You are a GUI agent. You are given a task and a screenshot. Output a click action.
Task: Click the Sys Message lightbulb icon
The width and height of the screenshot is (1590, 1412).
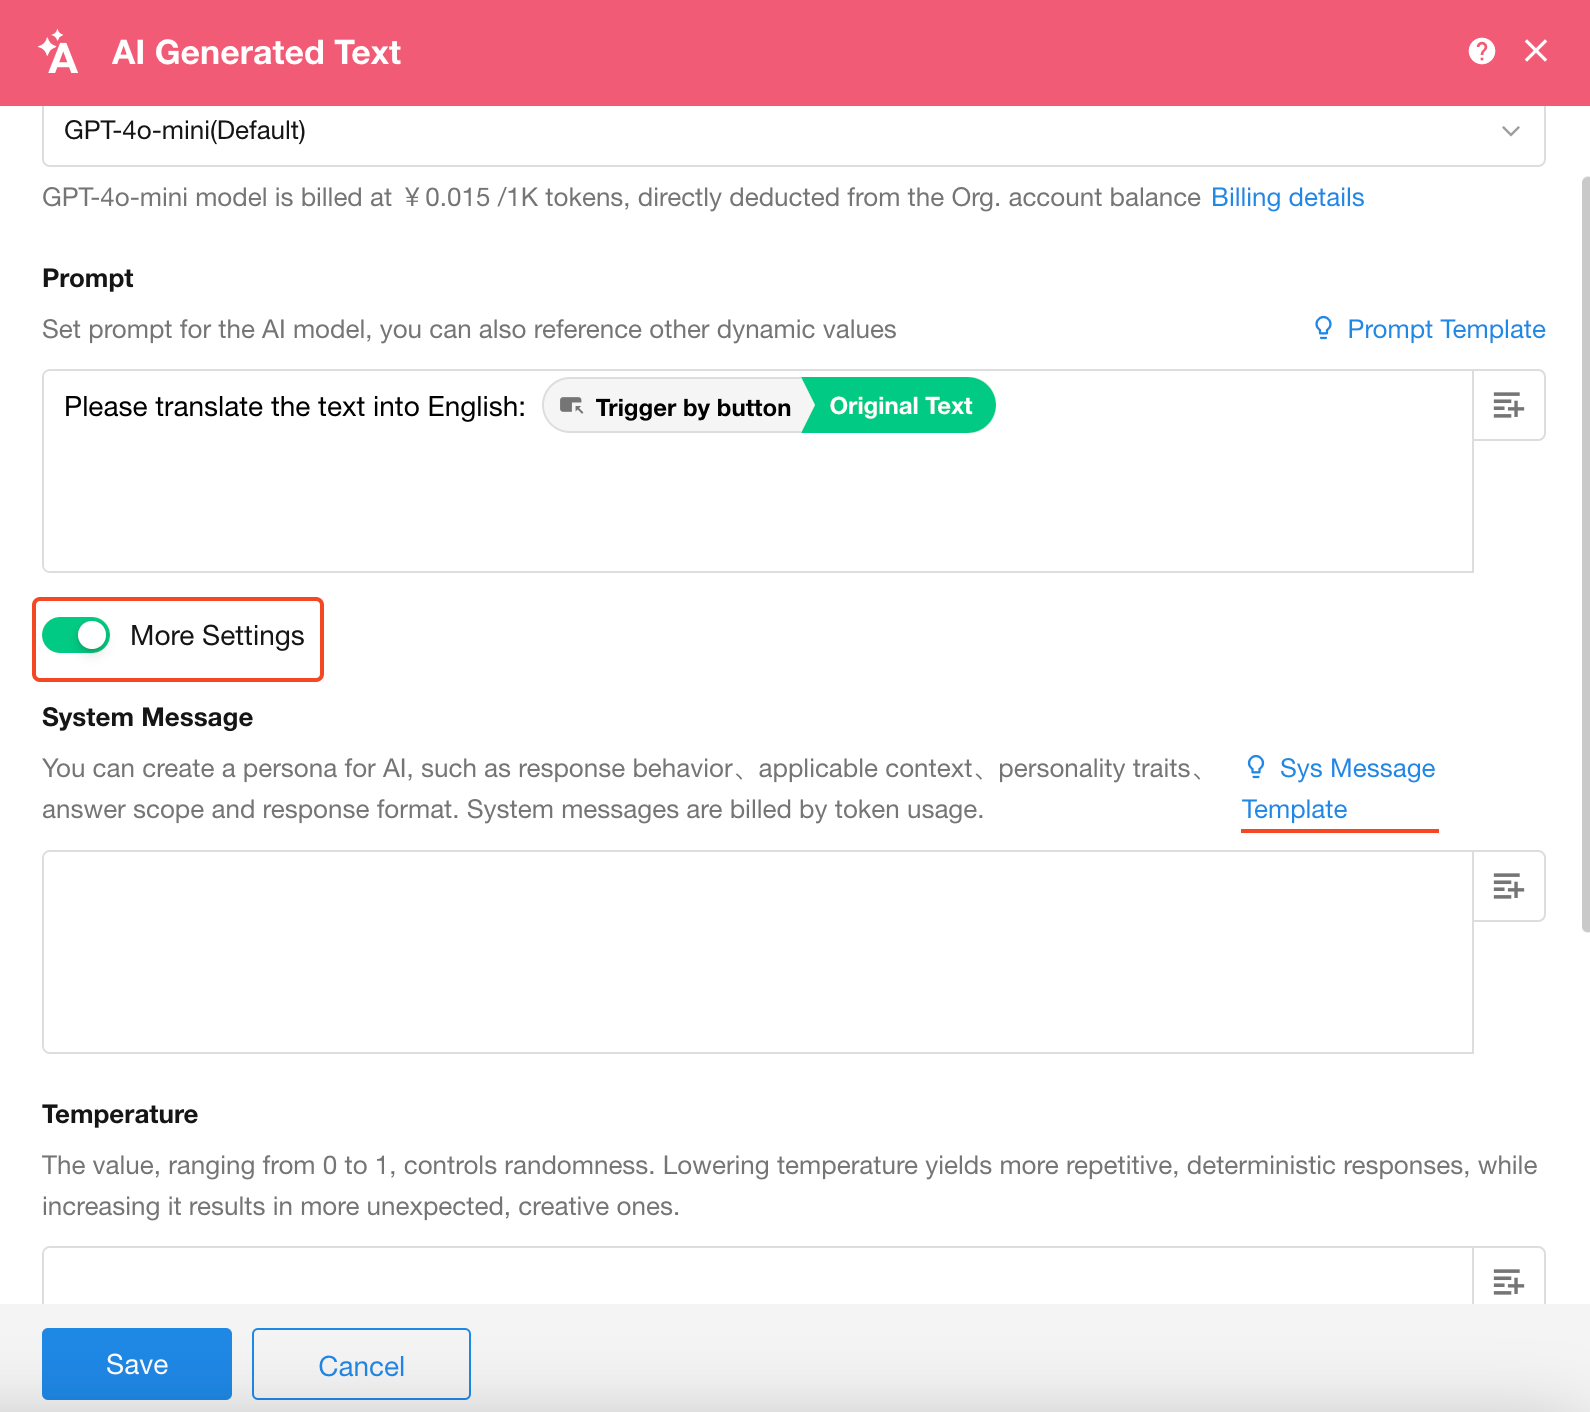point(1256,767)
